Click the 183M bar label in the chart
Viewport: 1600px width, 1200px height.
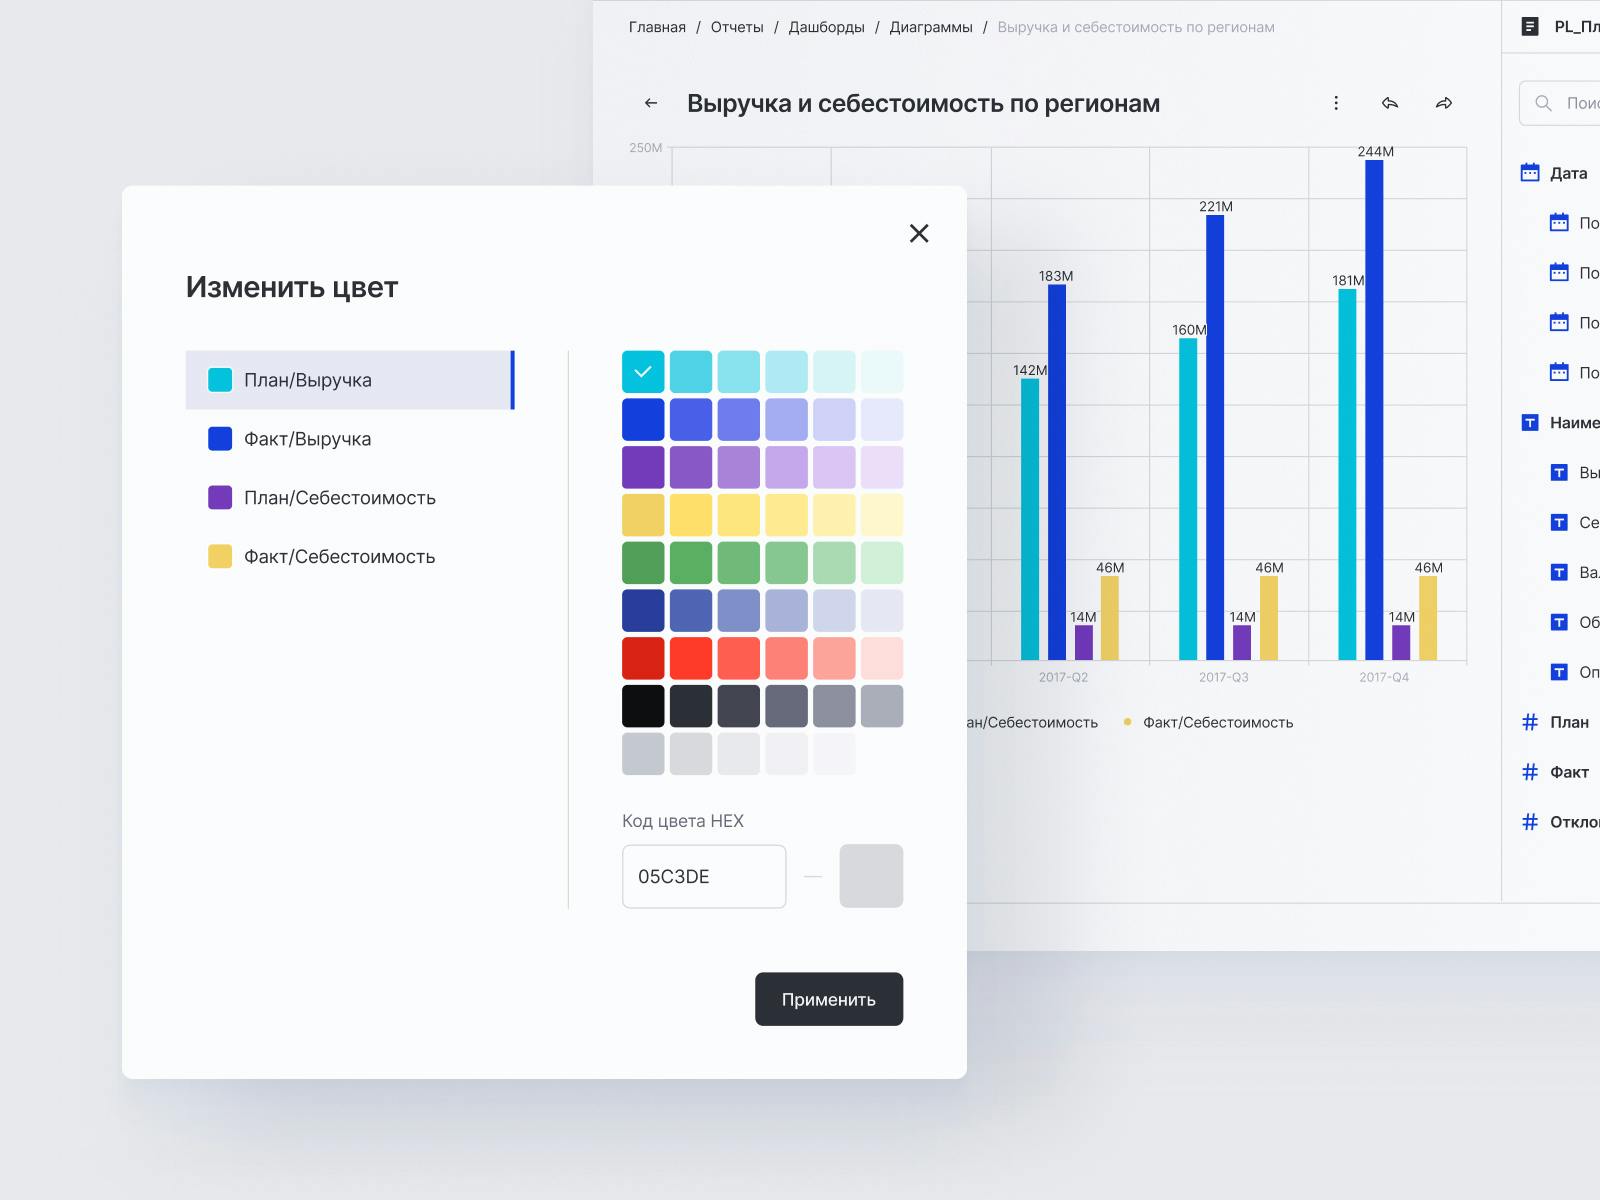point(1056,276)
